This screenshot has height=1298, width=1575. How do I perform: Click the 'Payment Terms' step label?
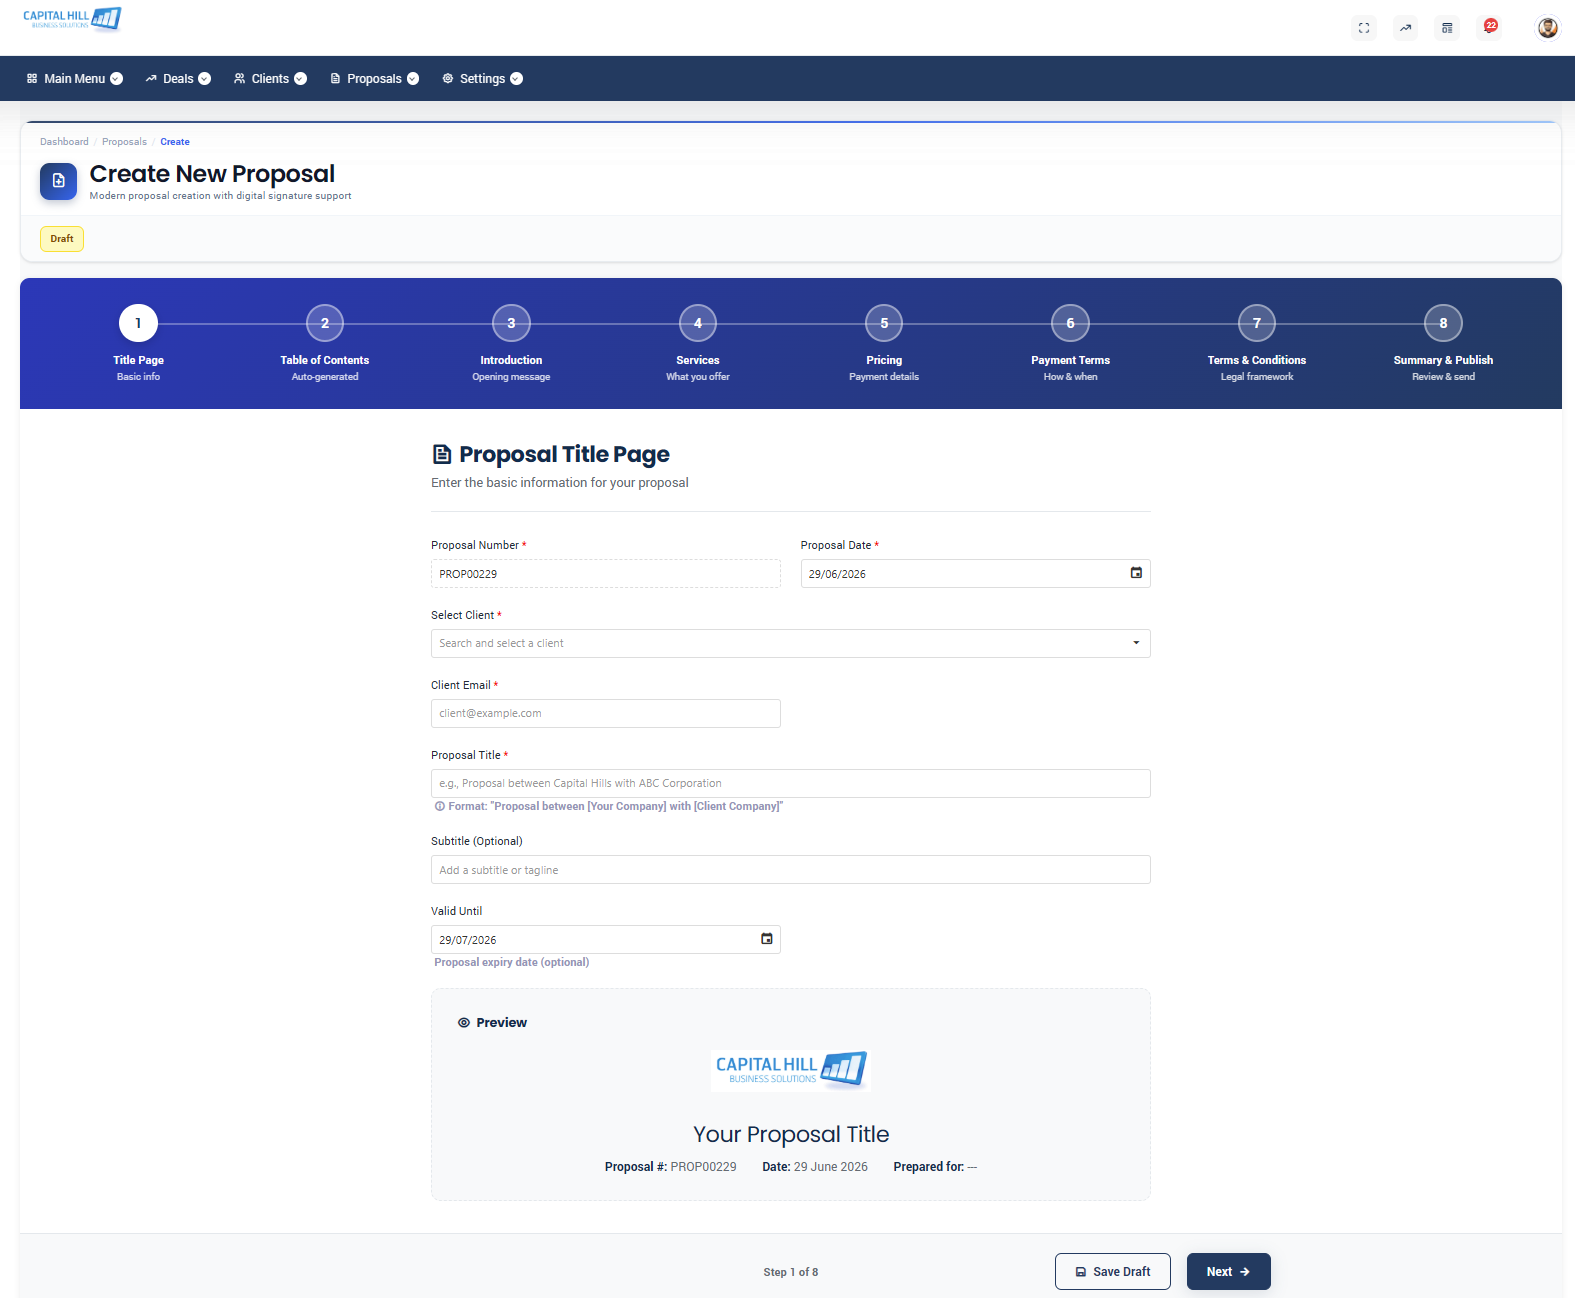coord(1070,360)
